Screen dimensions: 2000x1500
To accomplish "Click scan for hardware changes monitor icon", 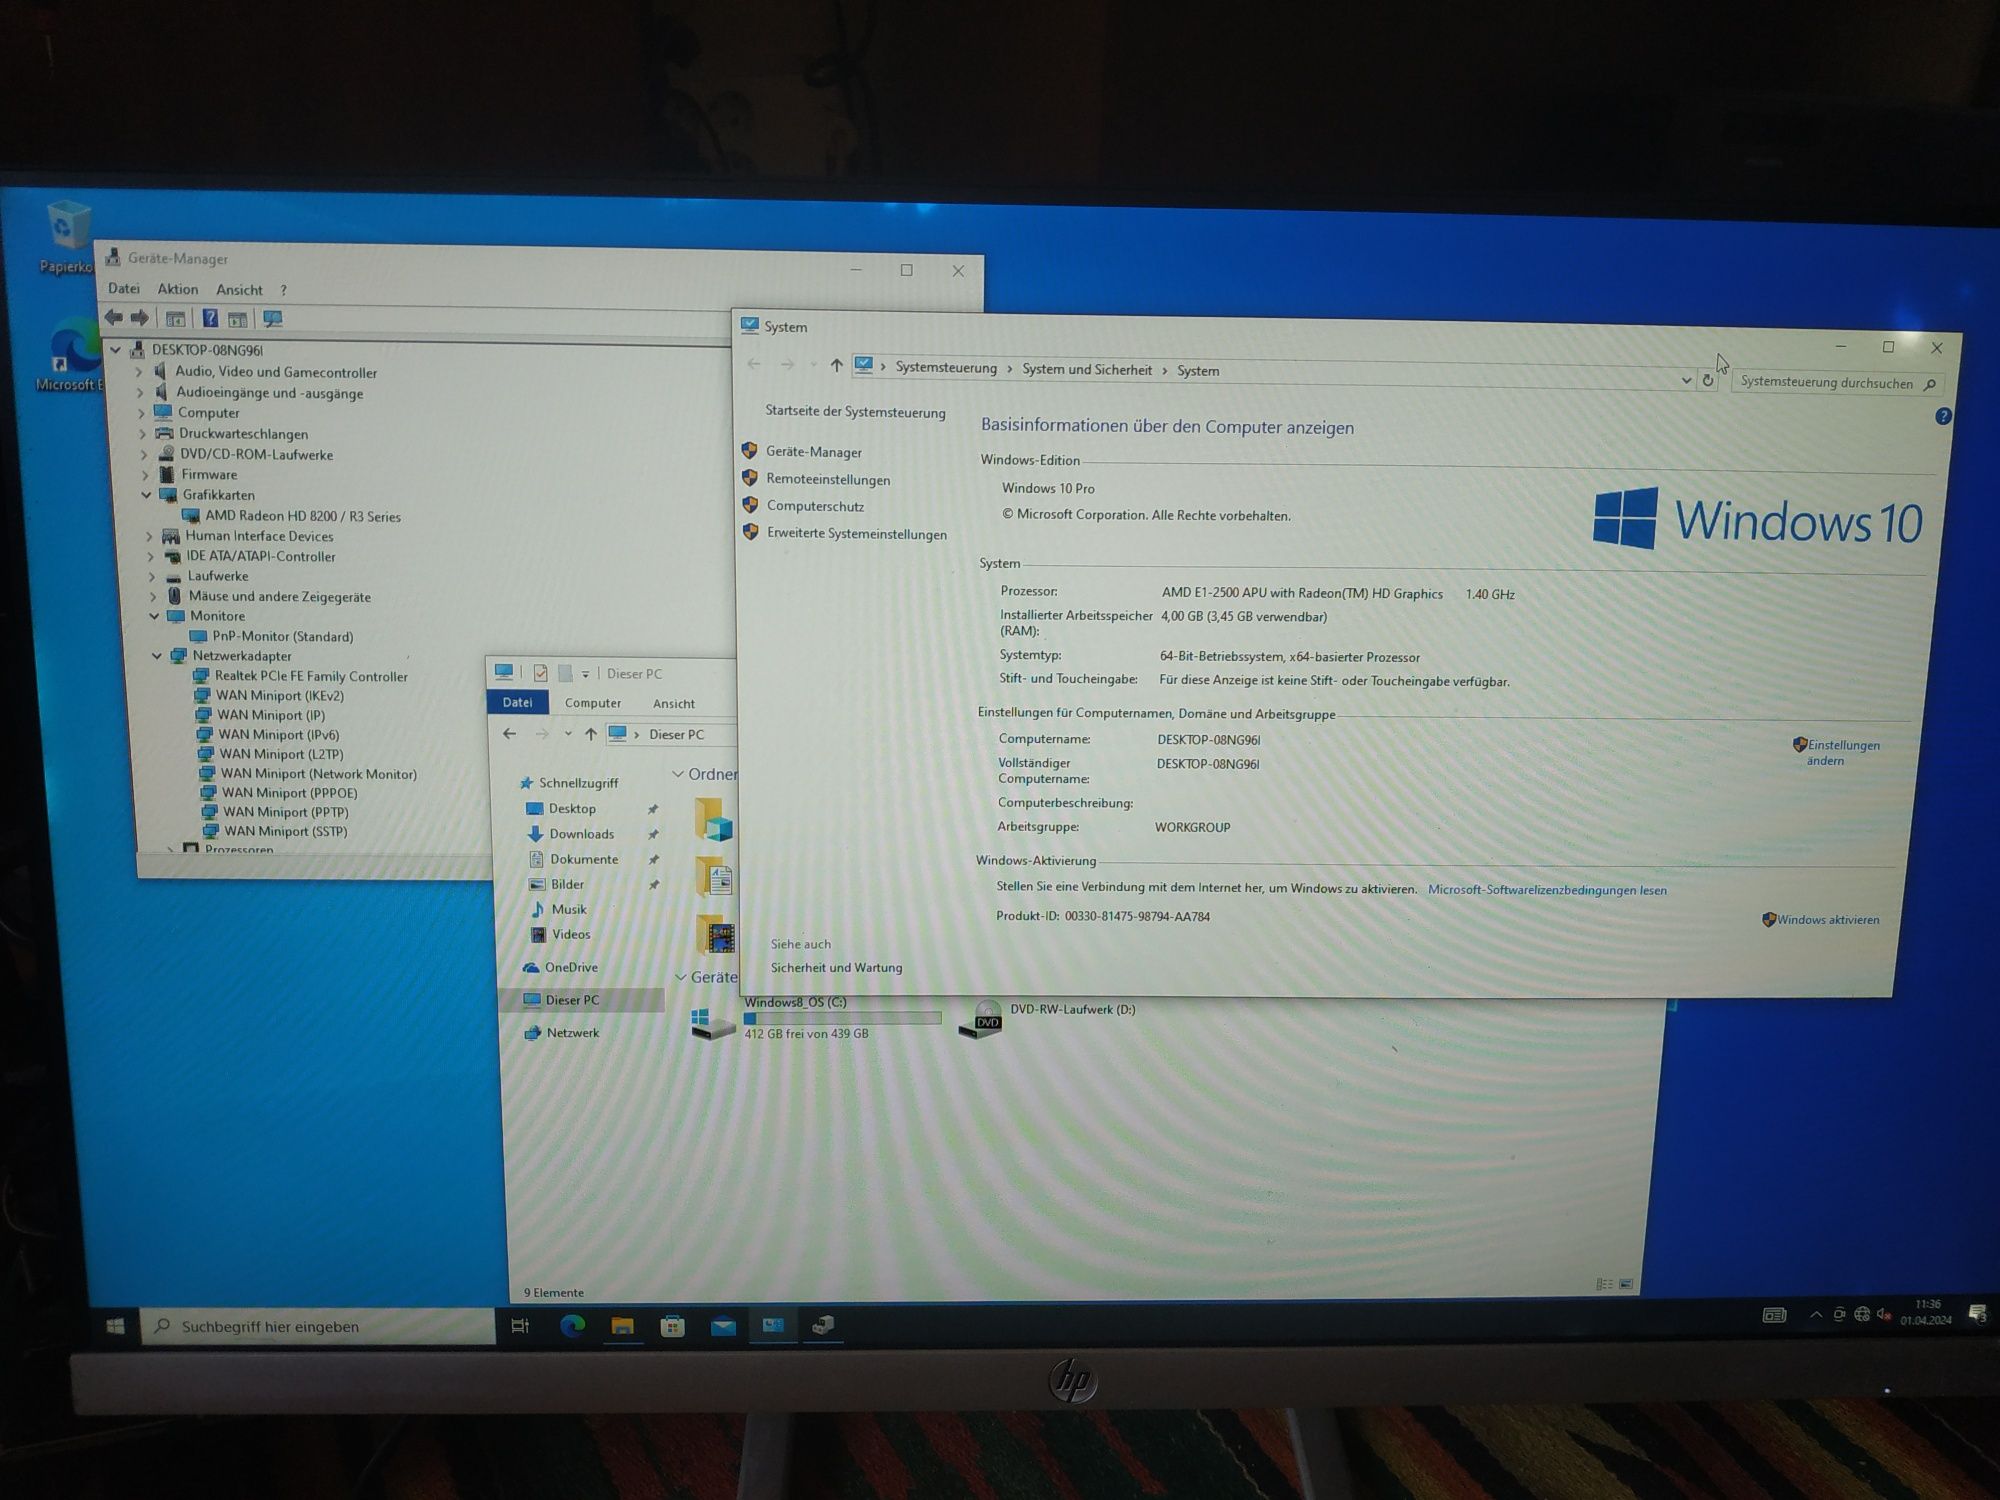I will click(x=272, y=319).
